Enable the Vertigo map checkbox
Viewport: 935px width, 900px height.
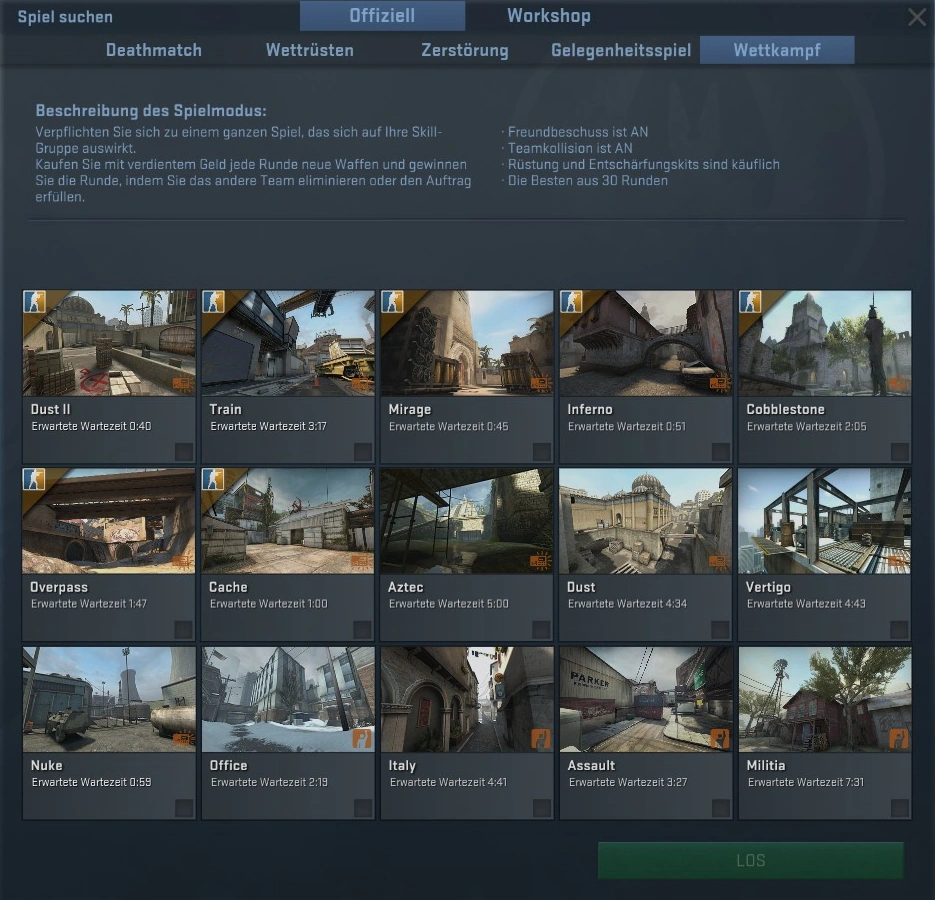click(899, 629)
